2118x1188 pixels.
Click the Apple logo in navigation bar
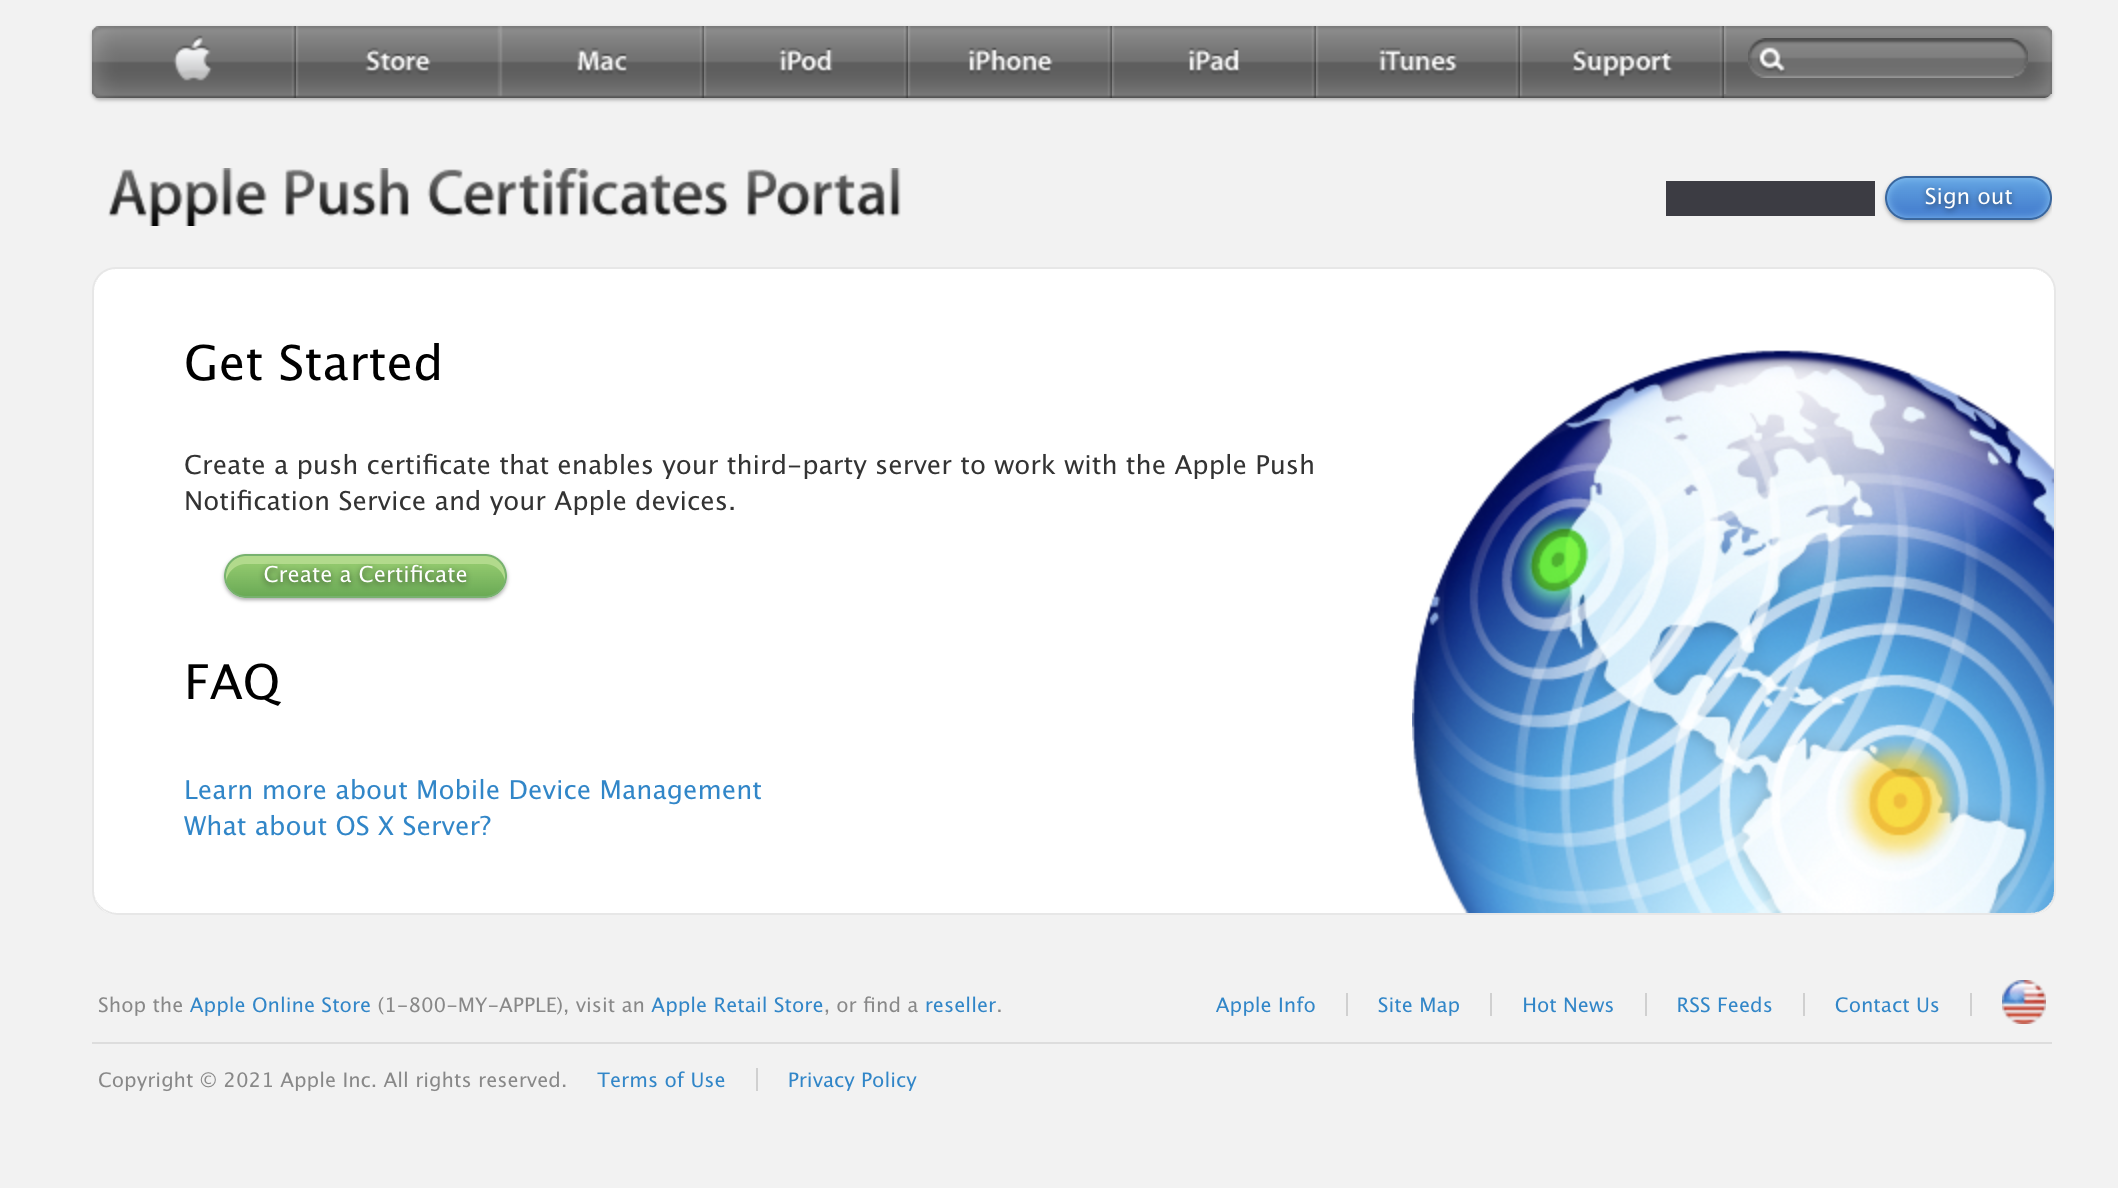[193, 61]
